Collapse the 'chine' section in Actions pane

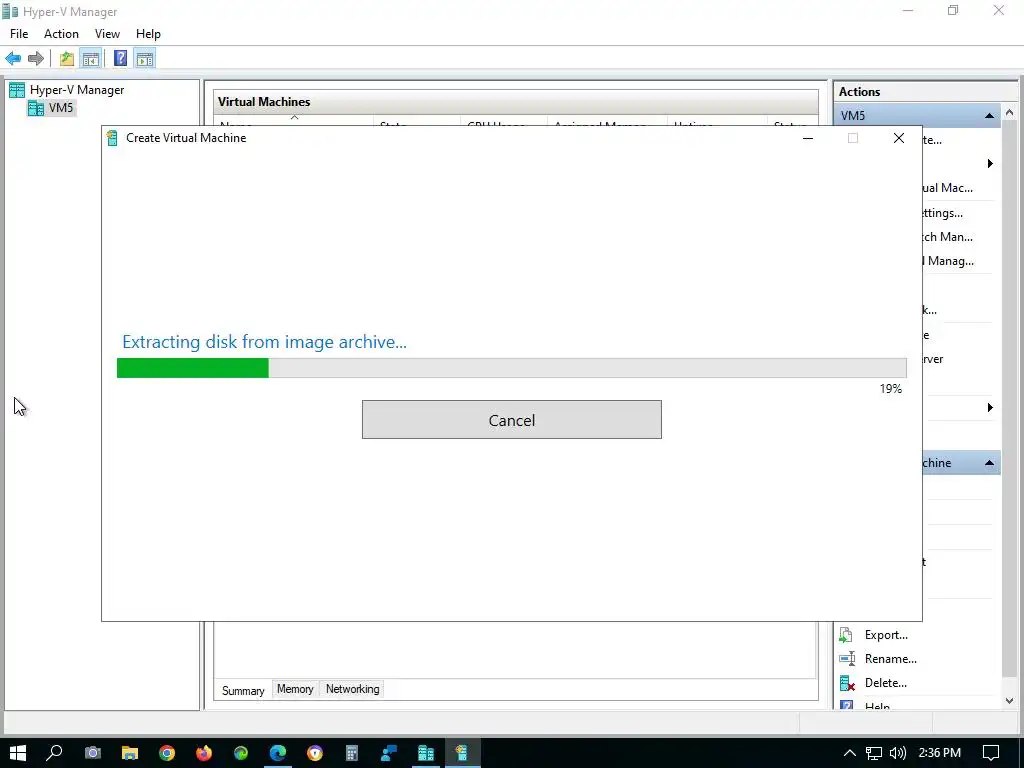[989, 463]
